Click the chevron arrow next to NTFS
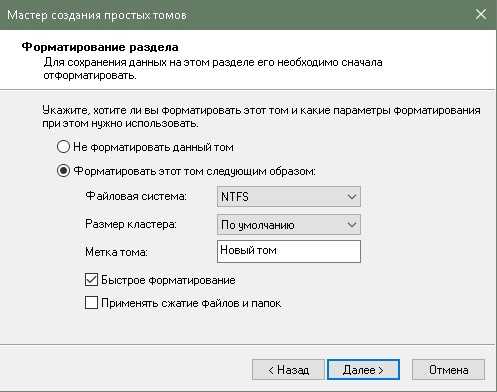 coord(351,197)
